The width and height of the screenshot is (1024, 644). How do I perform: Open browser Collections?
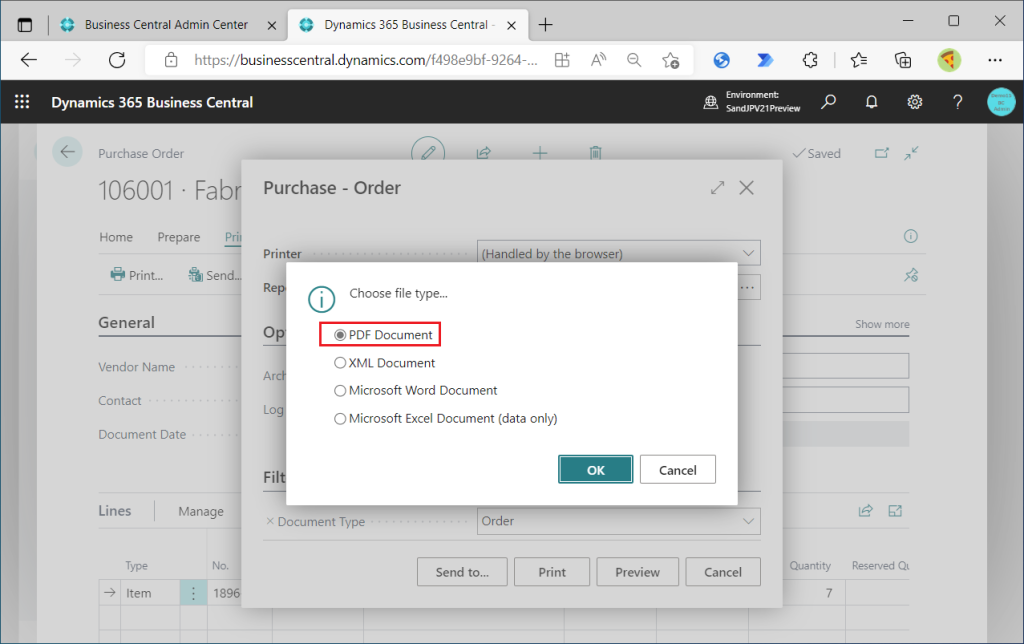tap(903, 60)
